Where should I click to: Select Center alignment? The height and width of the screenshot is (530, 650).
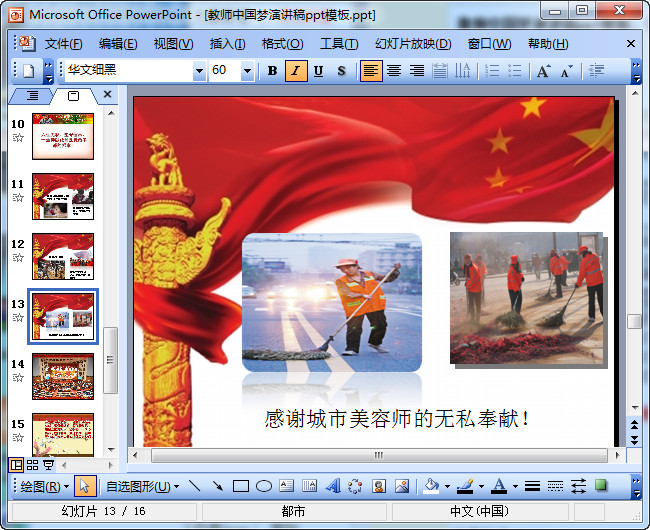pyautogui.click(x=394, y=71)
